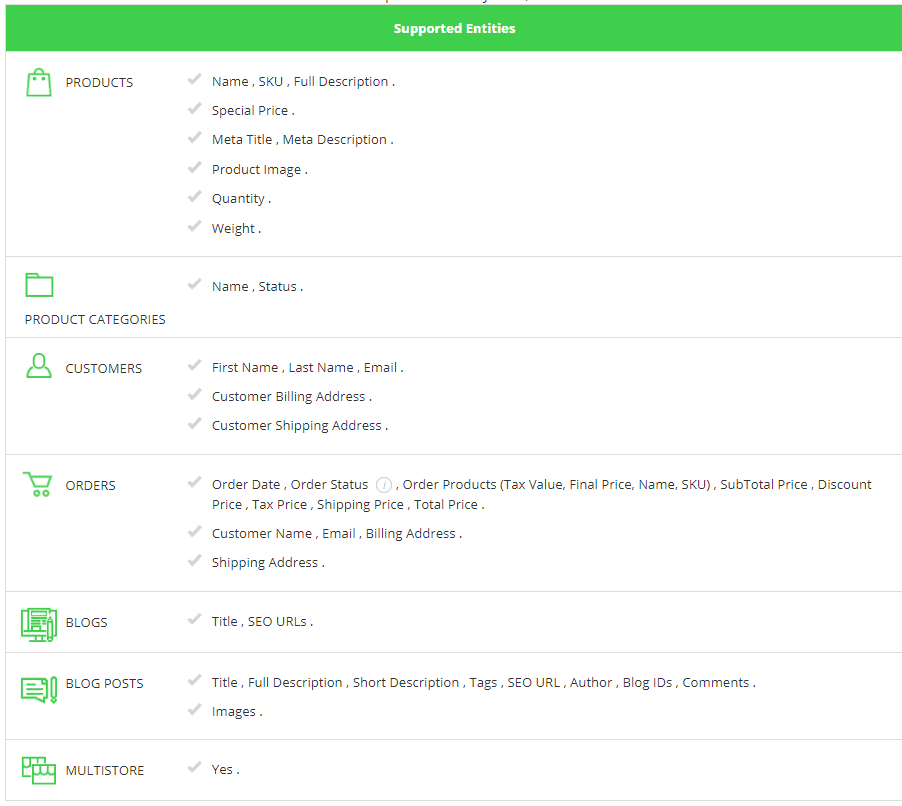Click the Supported Entities green header
The height and width of the screenshot is (806, 902).
[454, 29]
